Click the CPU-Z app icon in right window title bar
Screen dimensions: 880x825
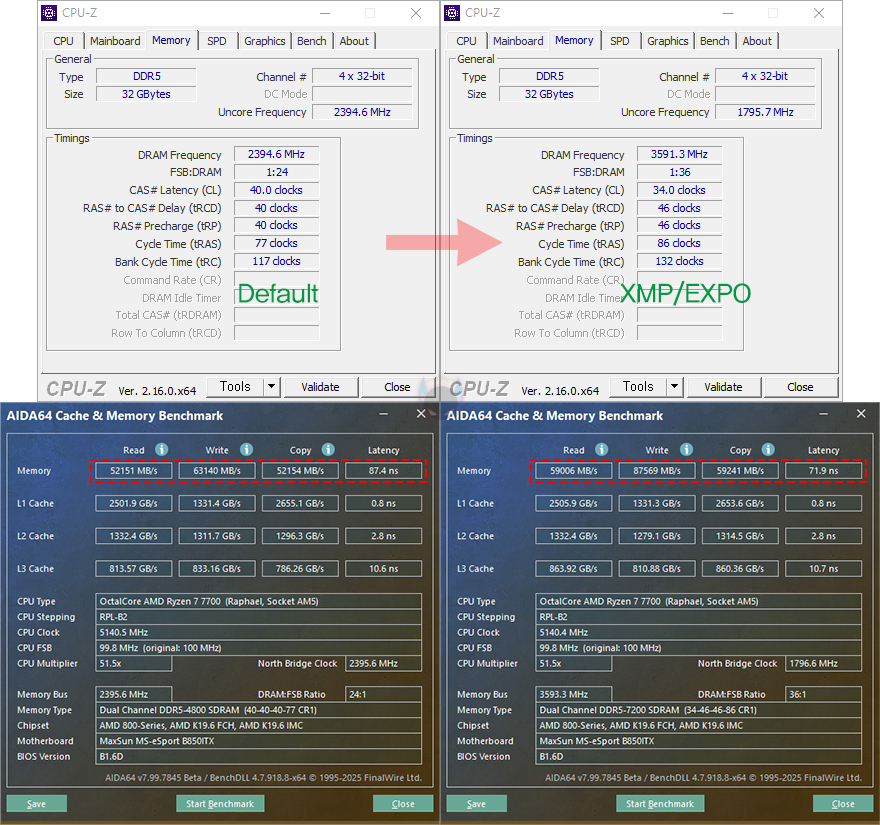tap(452, 12)
